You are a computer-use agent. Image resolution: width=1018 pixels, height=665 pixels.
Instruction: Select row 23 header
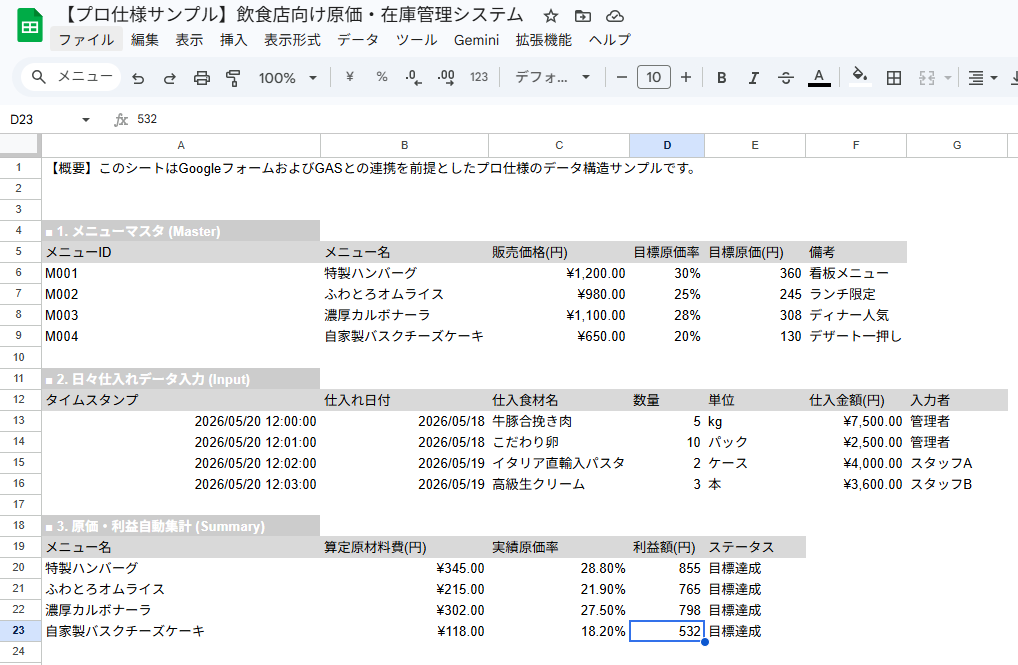coord(19,631)
